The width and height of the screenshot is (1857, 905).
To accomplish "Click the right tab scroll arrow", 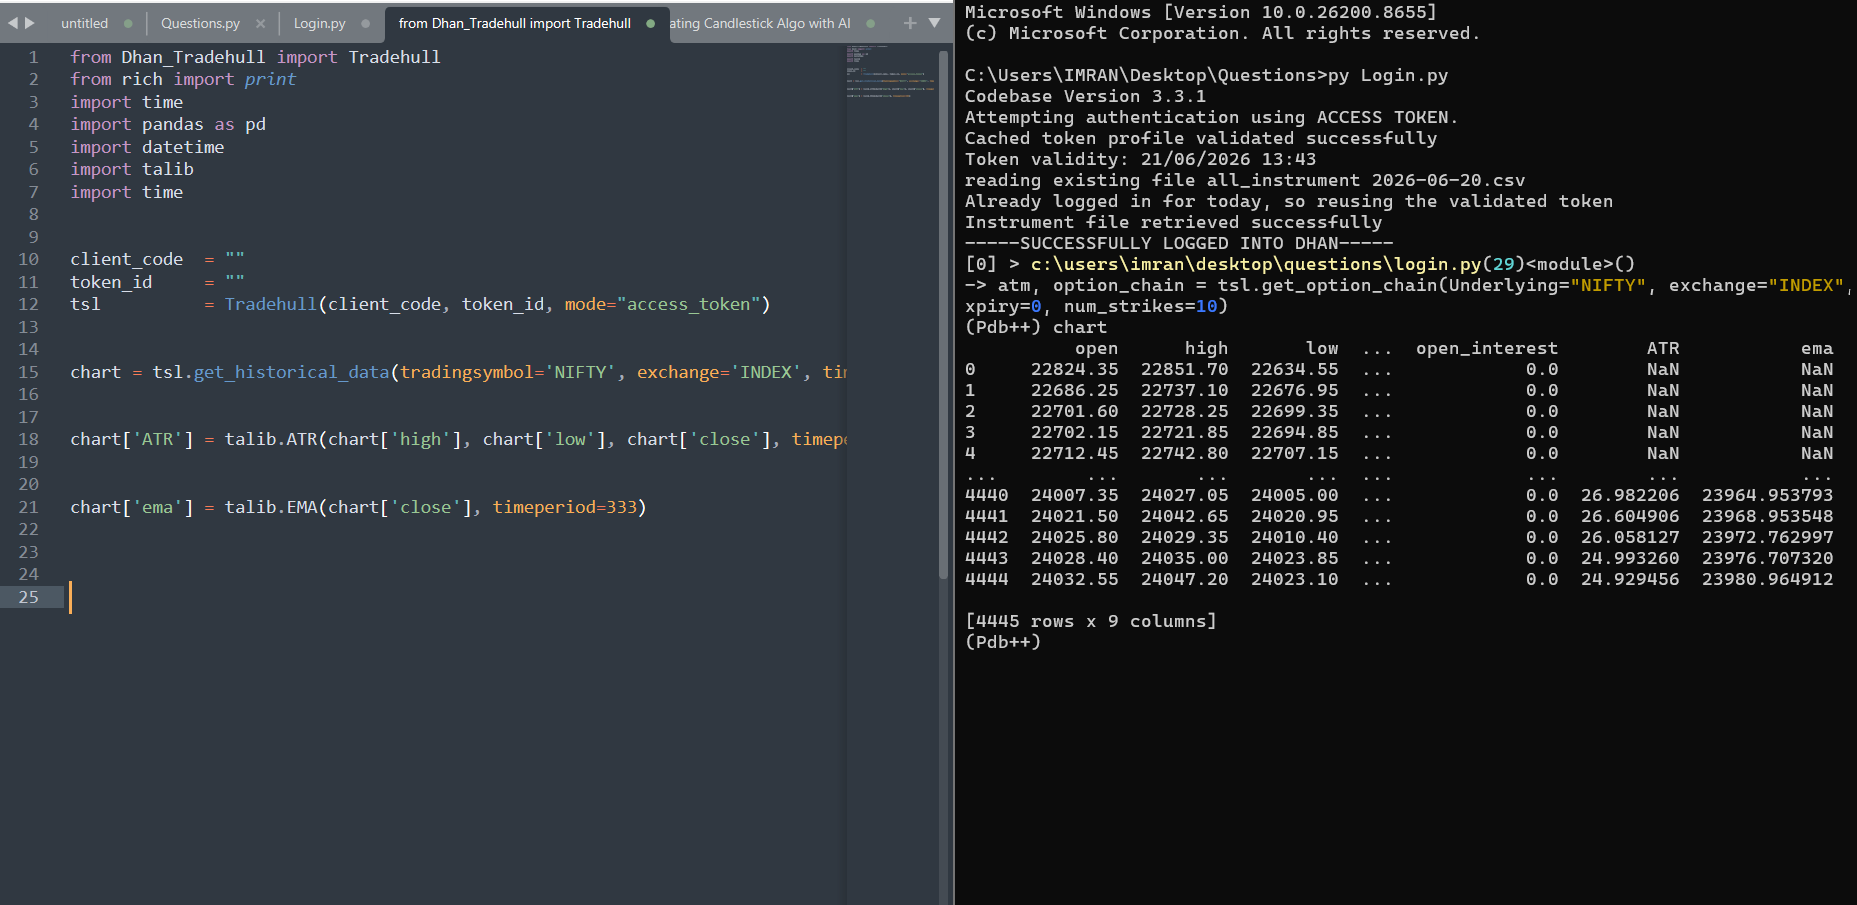I will [30, 23].
